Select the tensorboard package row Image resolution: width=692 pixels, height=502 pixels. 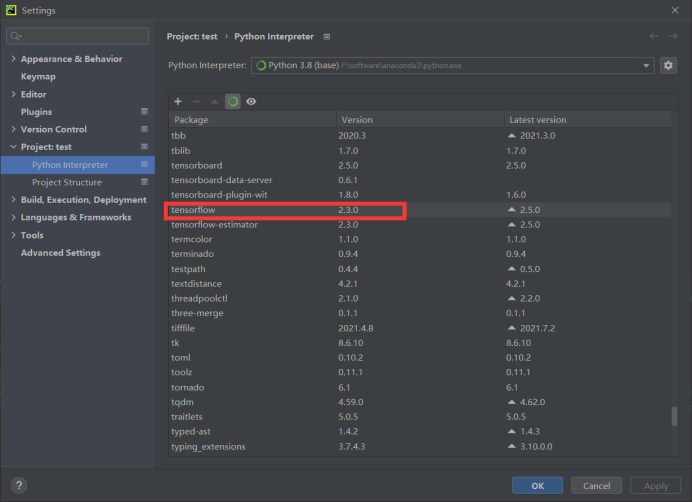420,165
